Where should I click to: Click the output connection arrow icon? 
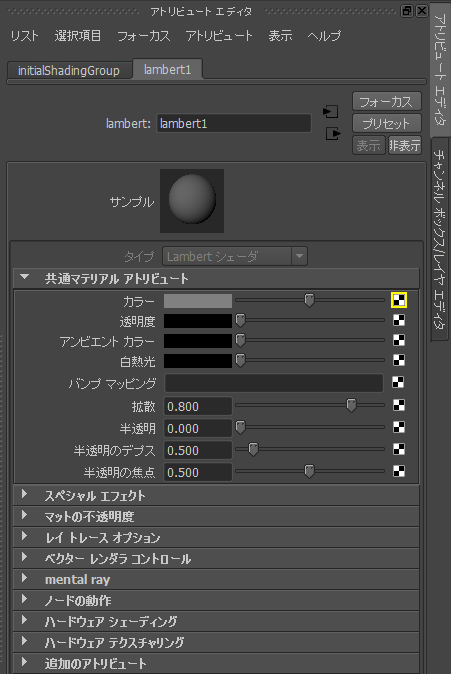point(333,134)
